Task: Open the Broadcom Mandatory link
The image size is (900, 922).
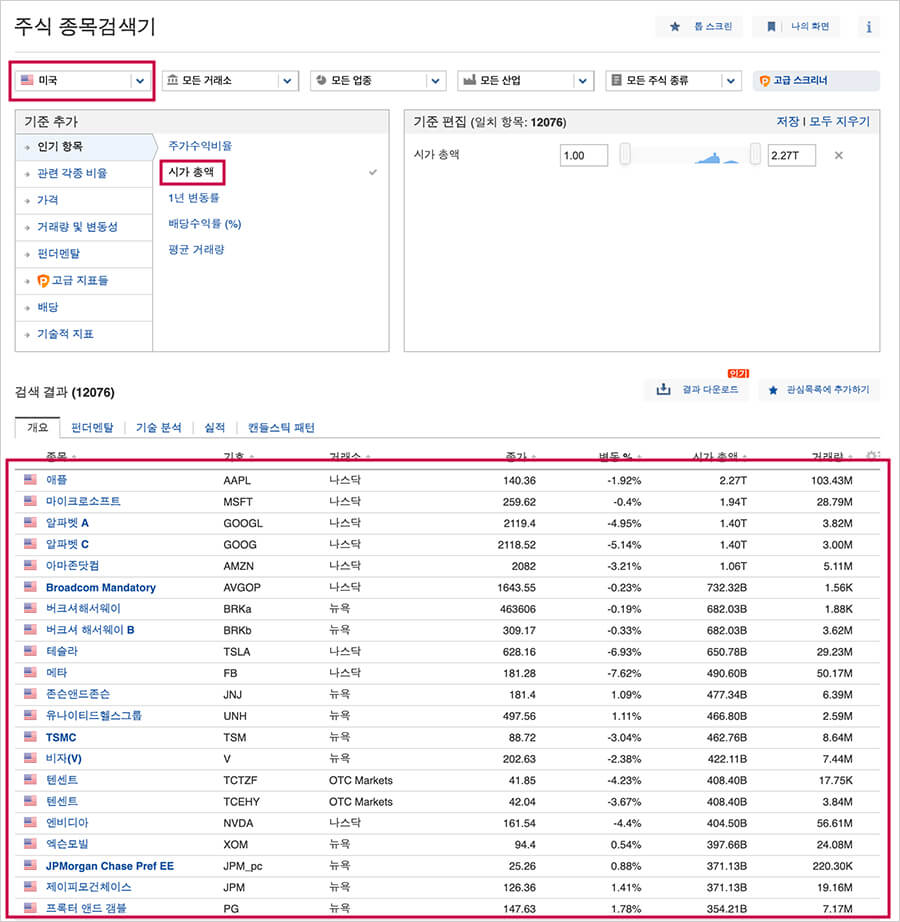Action: 101,587
